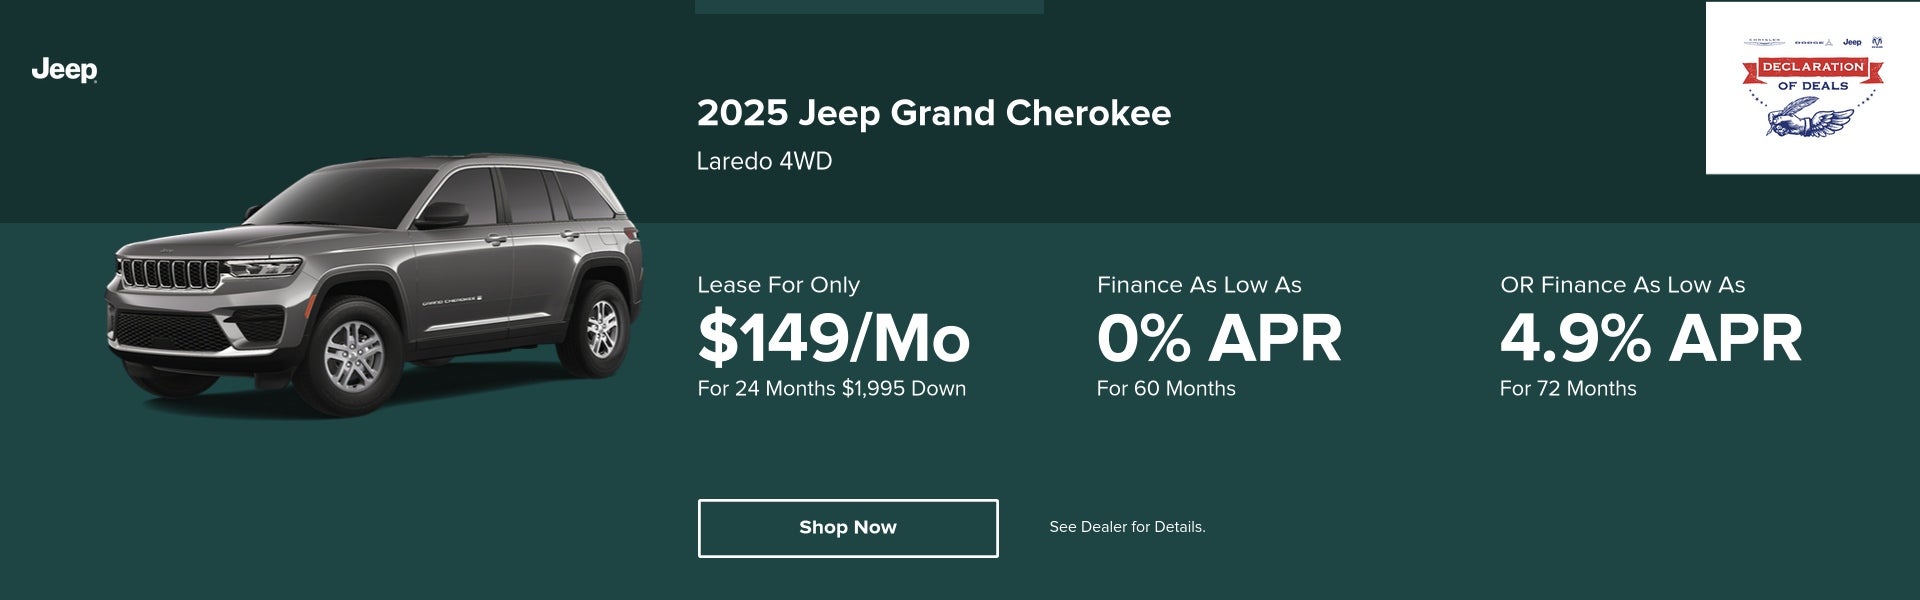Expand the For 72 Months finance terms
Image resolution: width=1920 pixels, height=600 pixels.
coord(1568,387)
